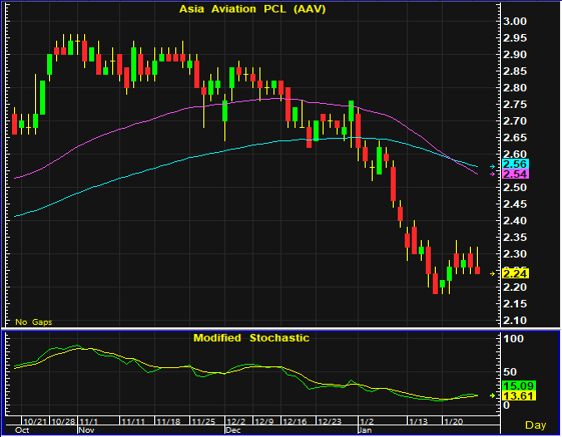Screen dimensions: 562x437
Task: Click the Asia Aviation PCL (AAV) title
Action: (252, 9)
